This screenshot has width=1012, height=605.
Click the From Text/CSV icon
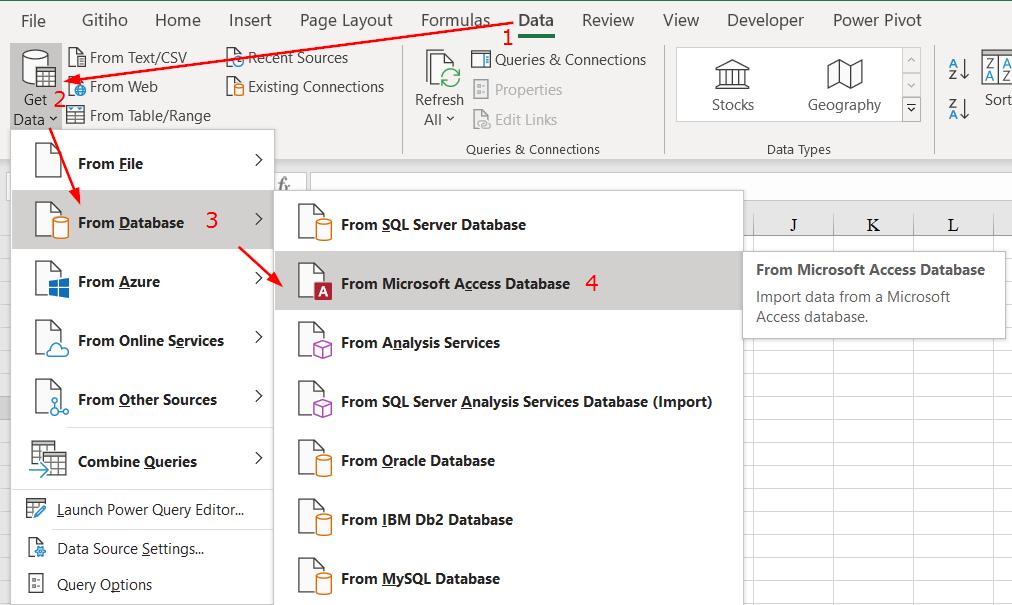click(75, 58)
